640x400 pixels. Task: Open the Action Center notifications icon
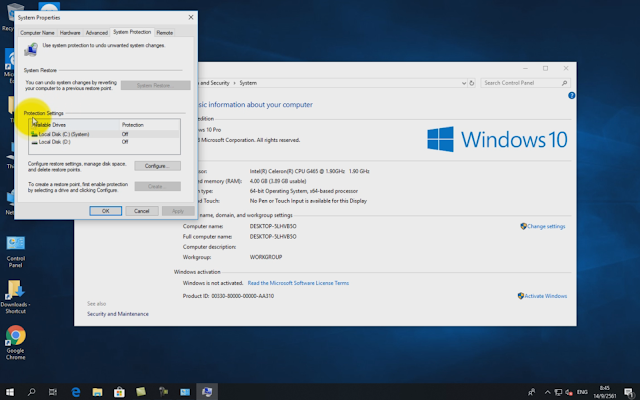[629, 392]
